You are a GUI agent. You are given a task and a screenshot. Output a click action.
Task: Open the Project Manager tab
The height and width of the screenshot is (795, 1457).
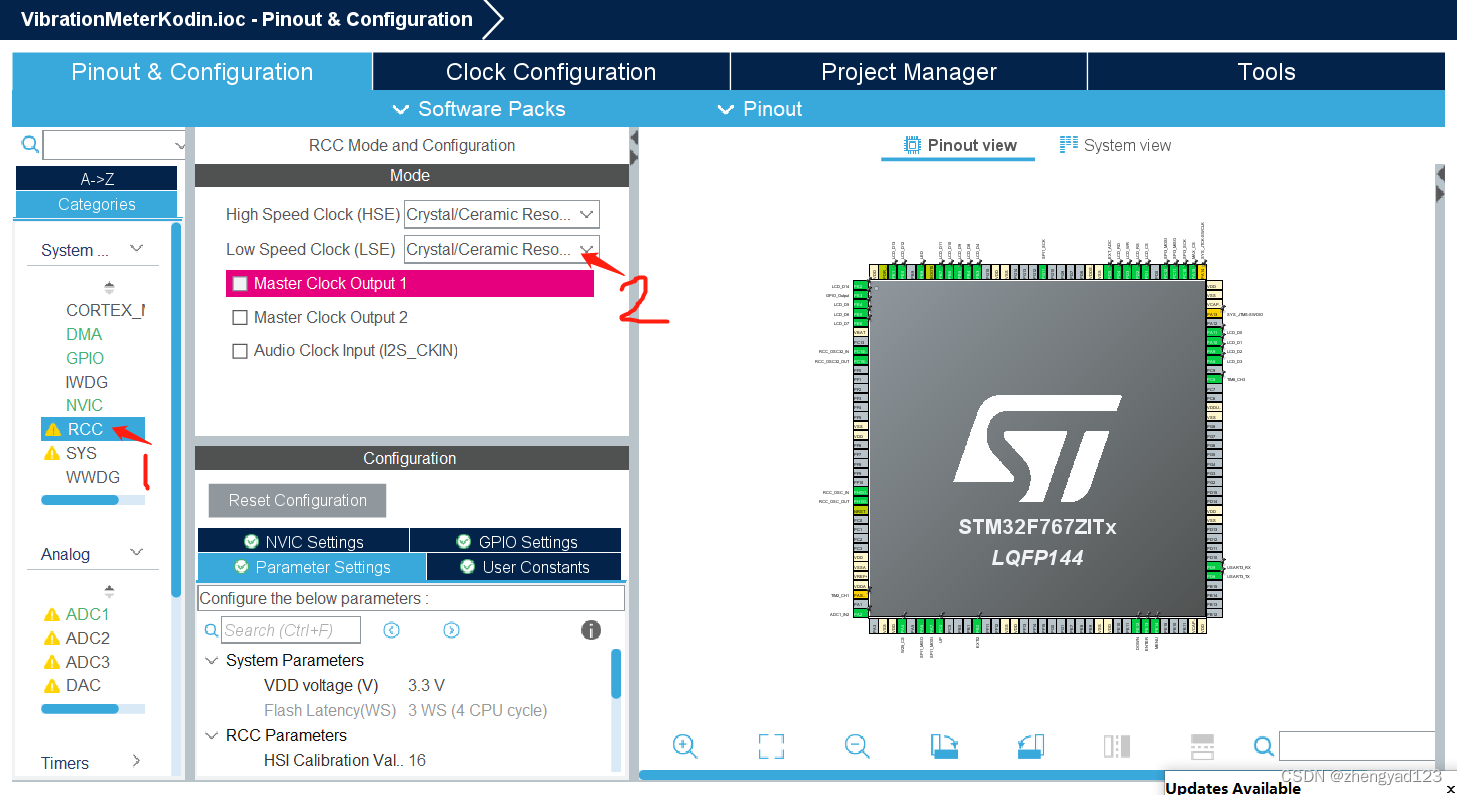(x=908, y=71)
